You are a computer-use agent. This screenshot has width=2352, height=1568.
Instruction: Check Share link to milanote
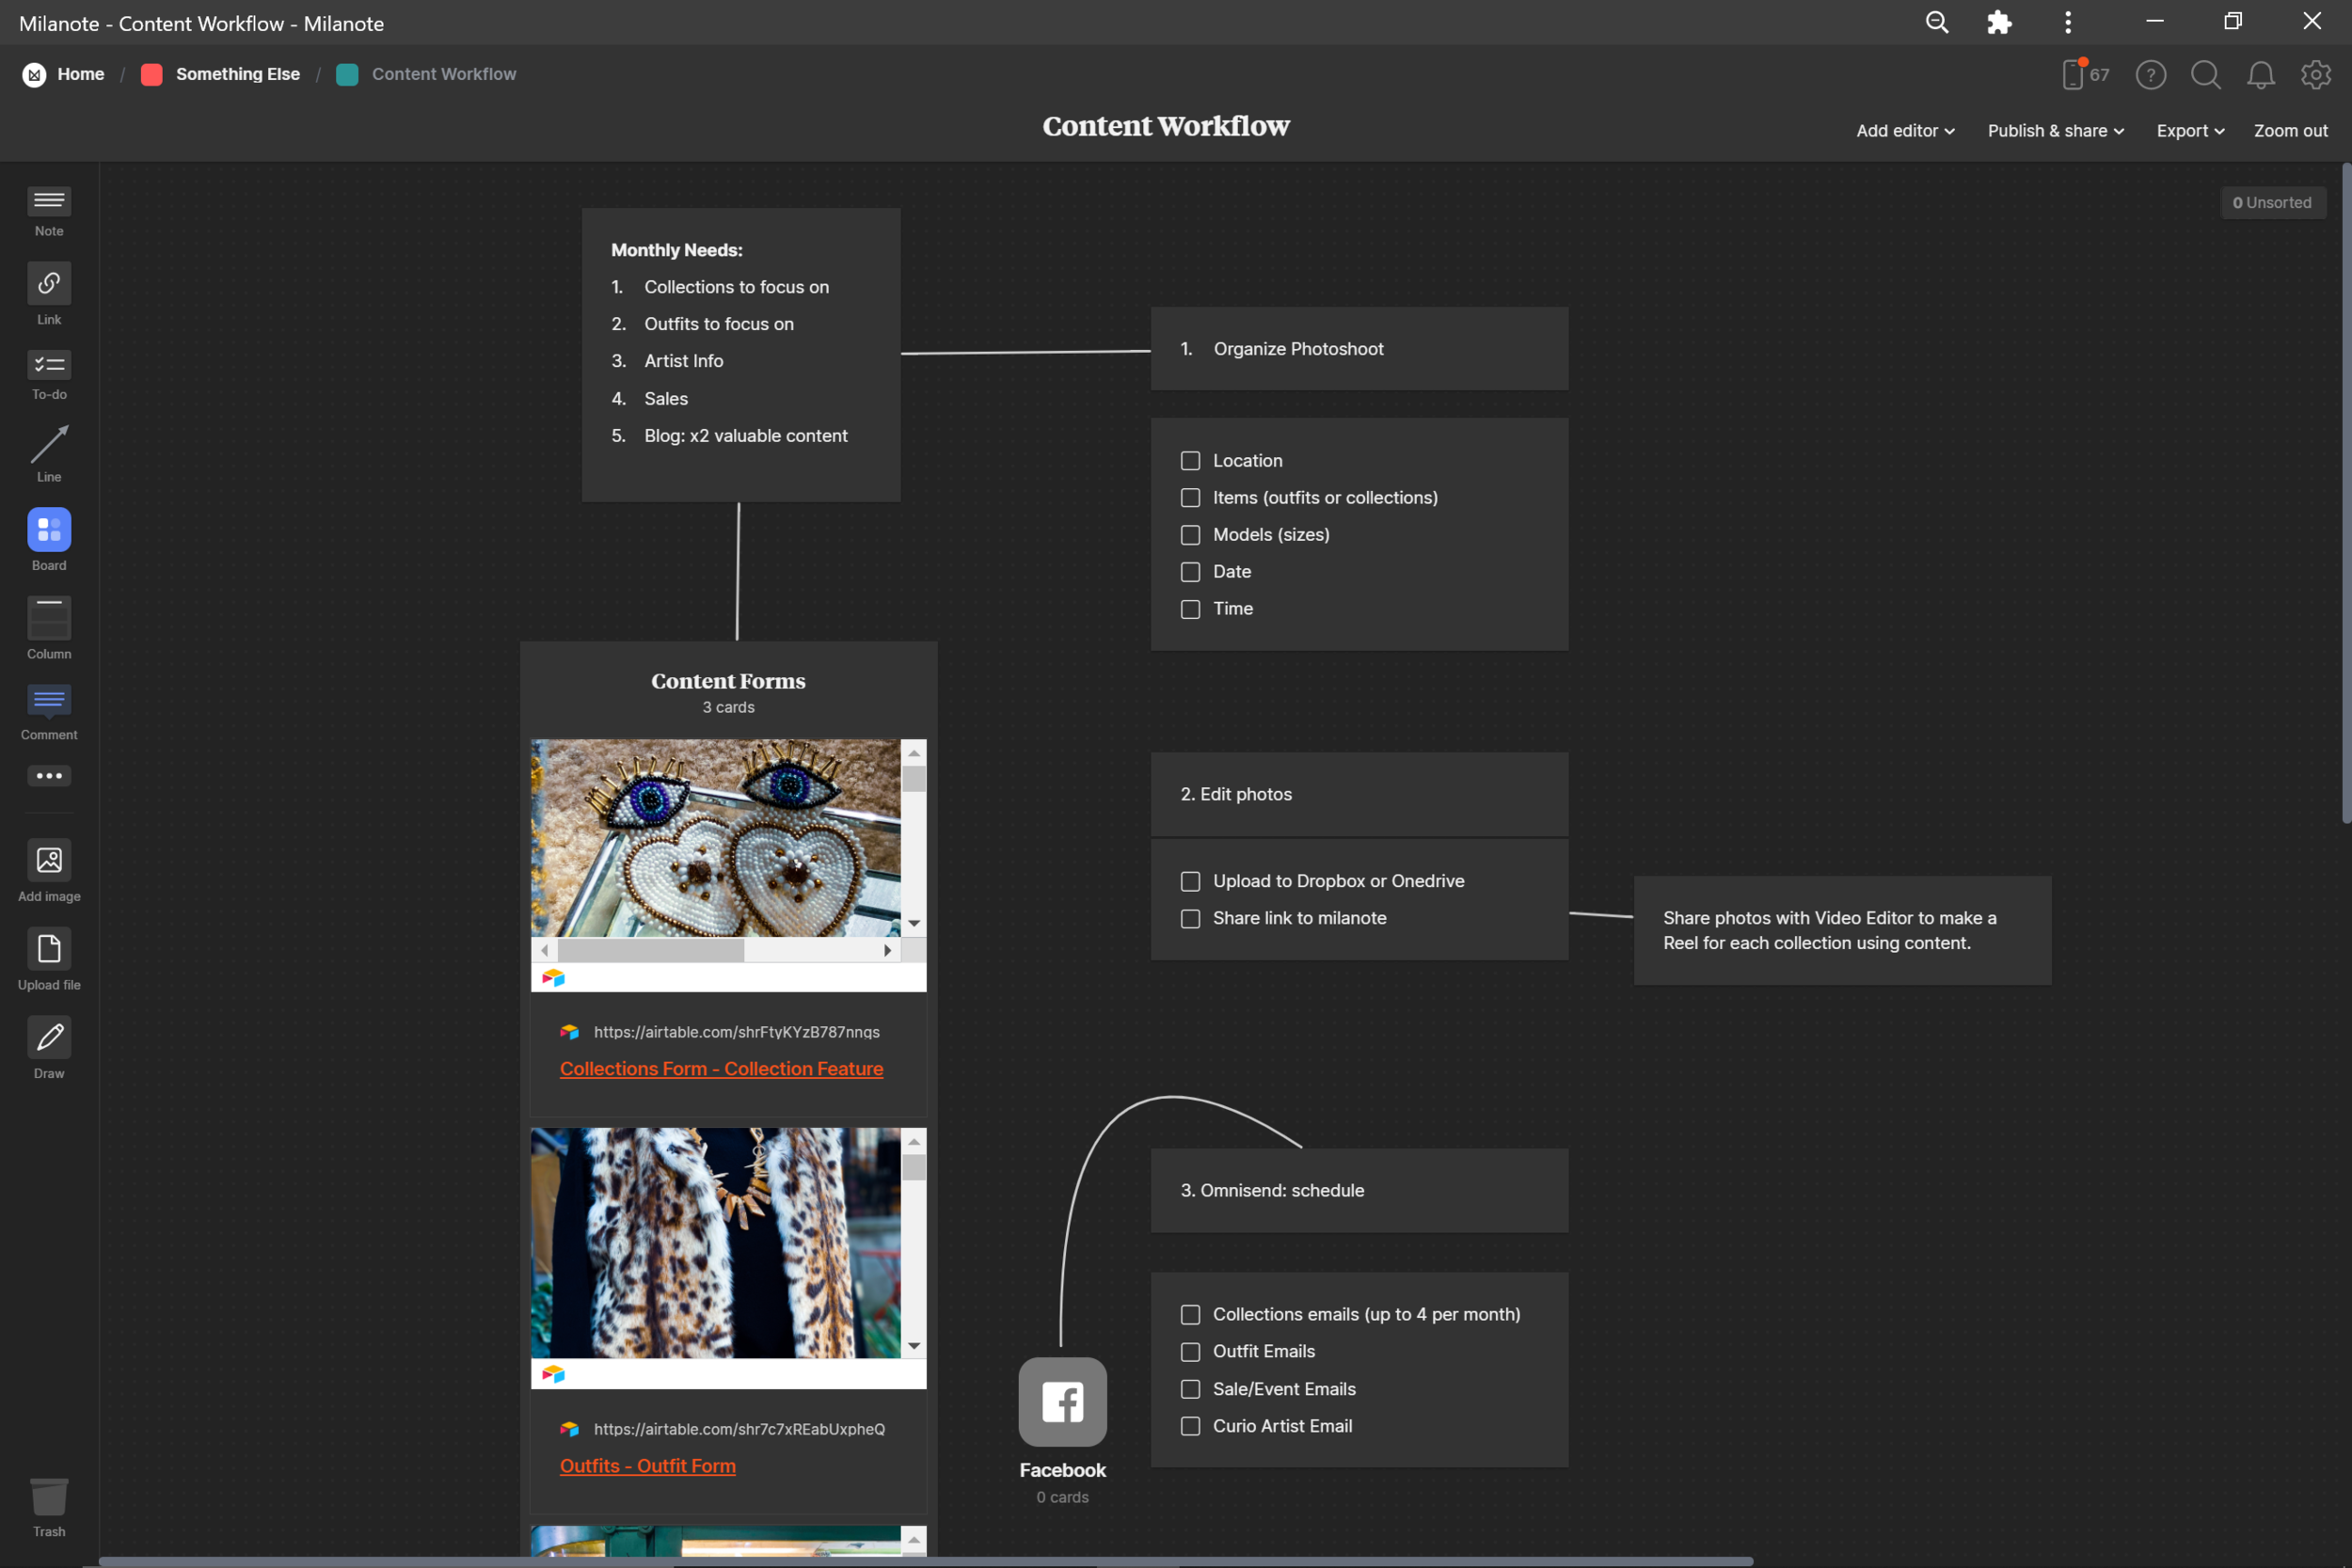click(1190, 918)
